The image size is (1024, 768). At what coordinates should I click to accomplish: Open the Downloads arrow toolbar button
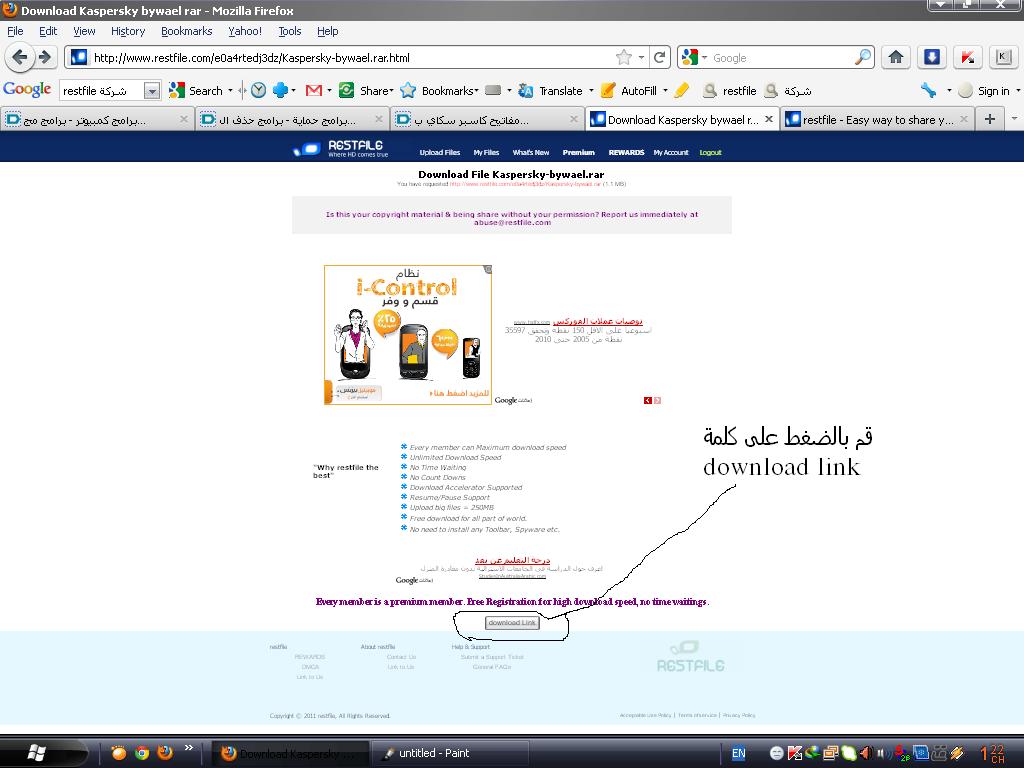(932, 57)
